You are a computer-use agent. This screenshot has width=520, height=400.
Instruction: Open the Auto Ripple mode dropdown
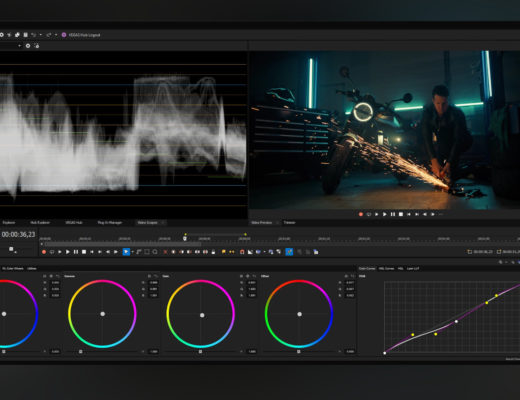[x=264, y=252]
